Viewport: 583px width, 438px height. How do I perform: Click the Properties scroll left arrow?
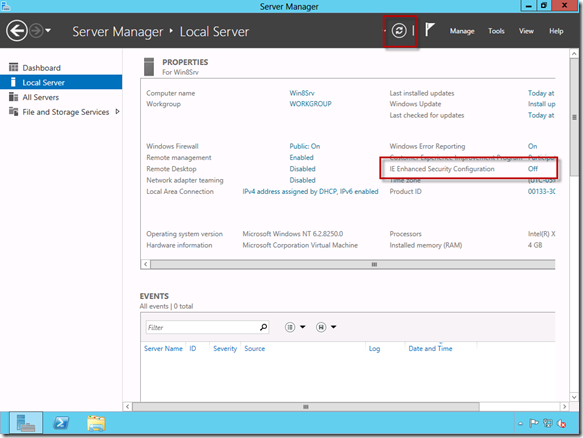tap(146, 264)
